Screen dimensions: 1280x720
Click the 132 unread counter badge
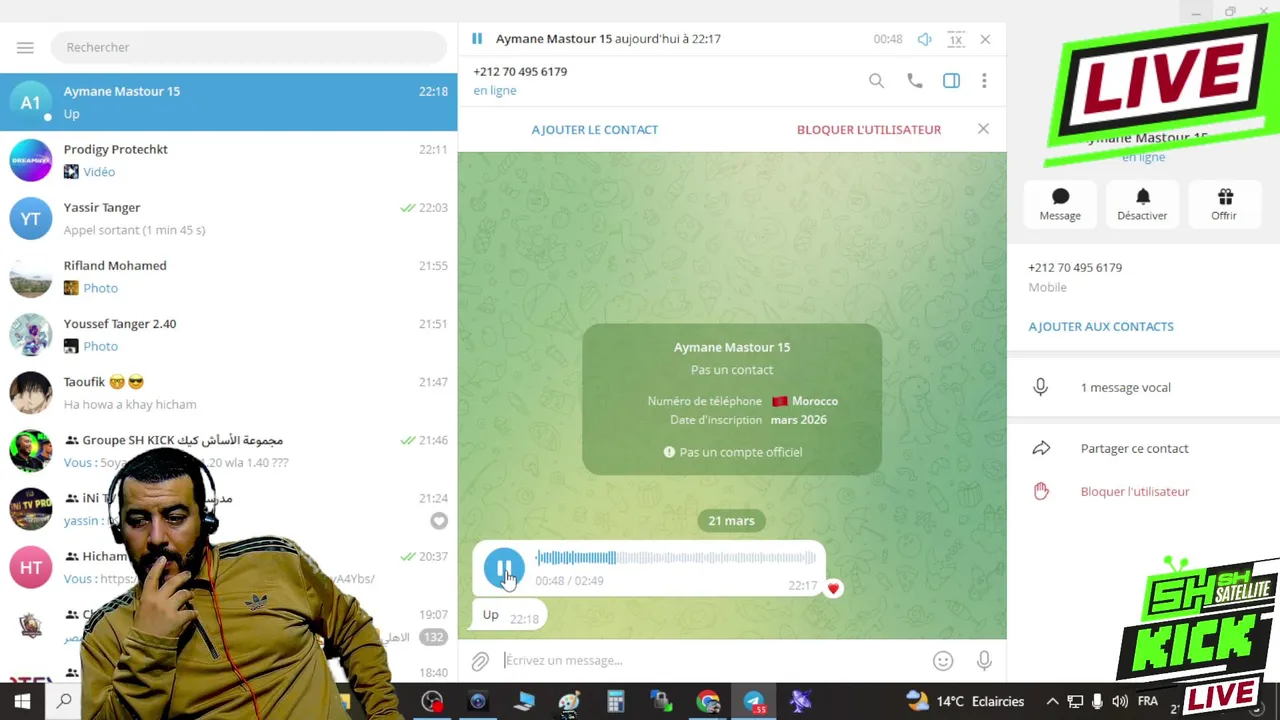click(433, 637)
